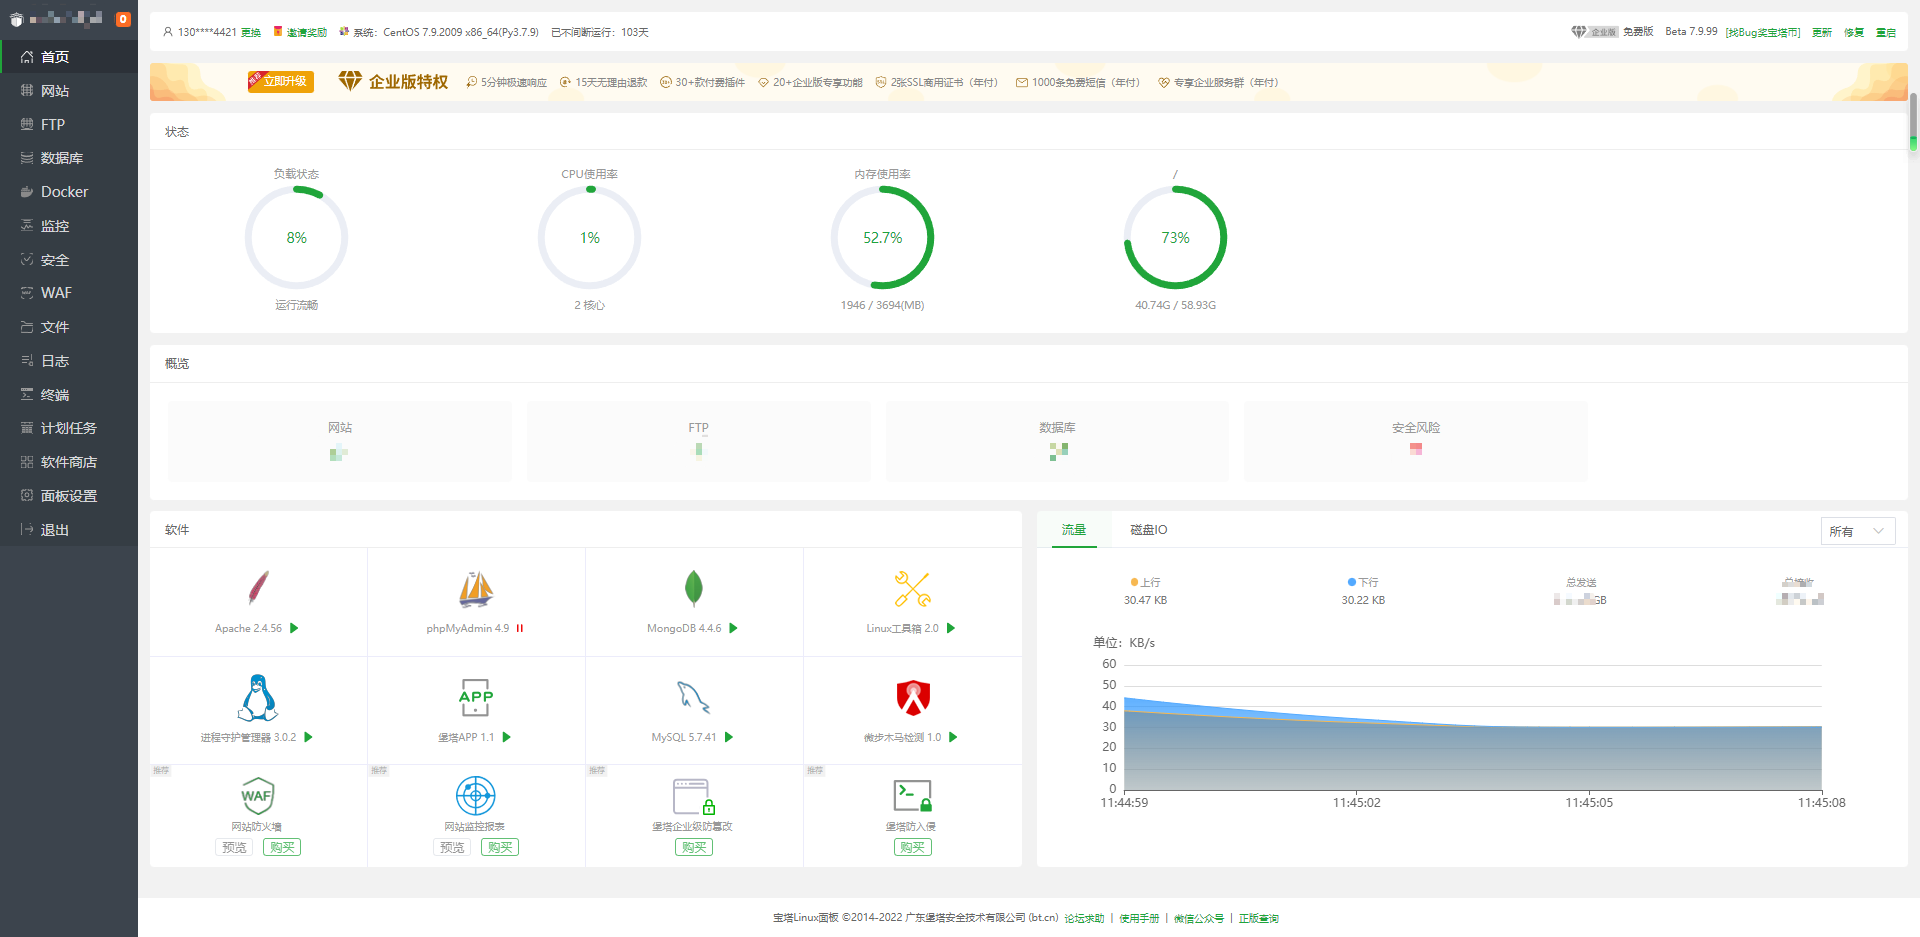The image size is (1920, 937).
Task: Switch to the 磁盘IO tab
Action: (1148, 530)
